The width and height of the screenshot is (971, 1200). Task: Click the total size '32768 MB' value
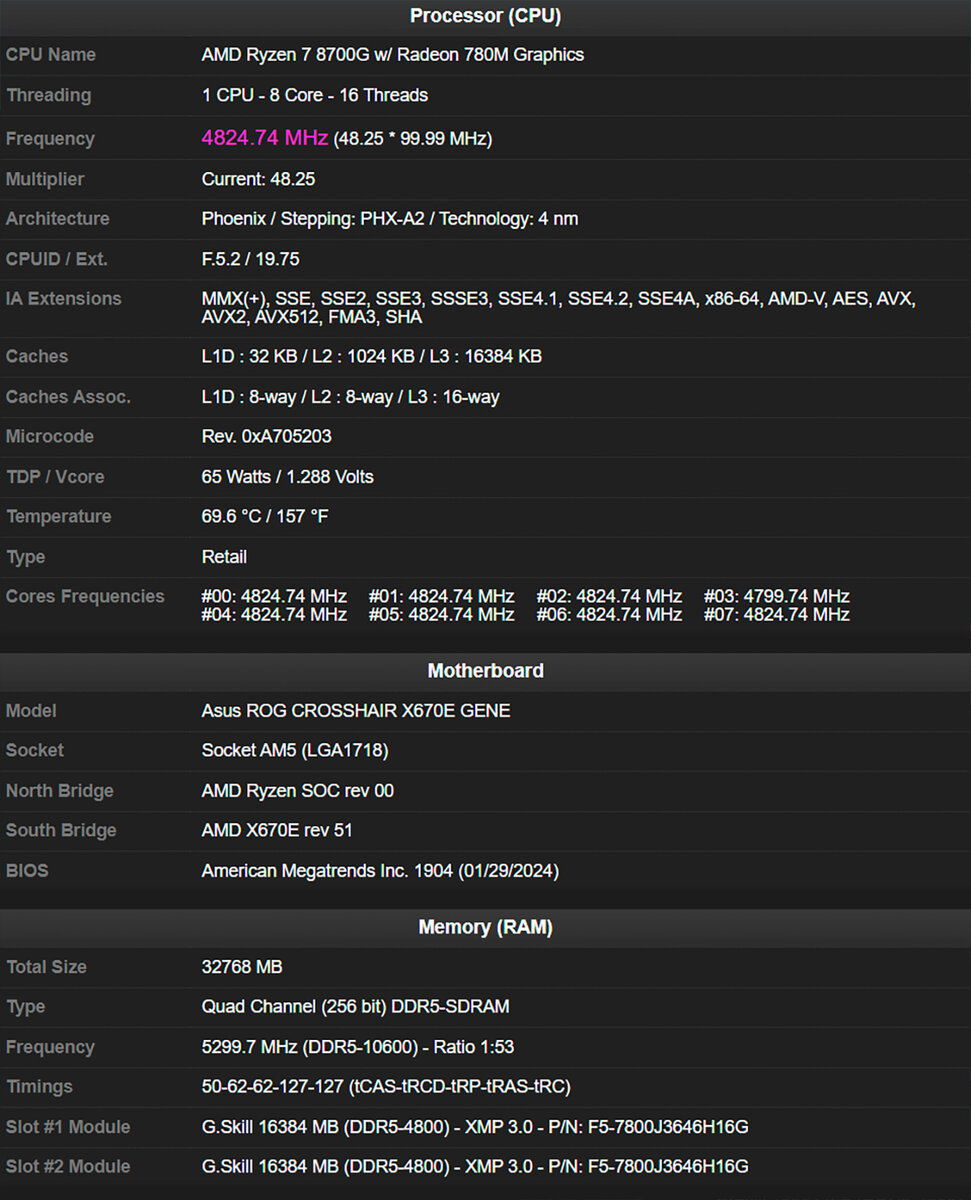242,967
